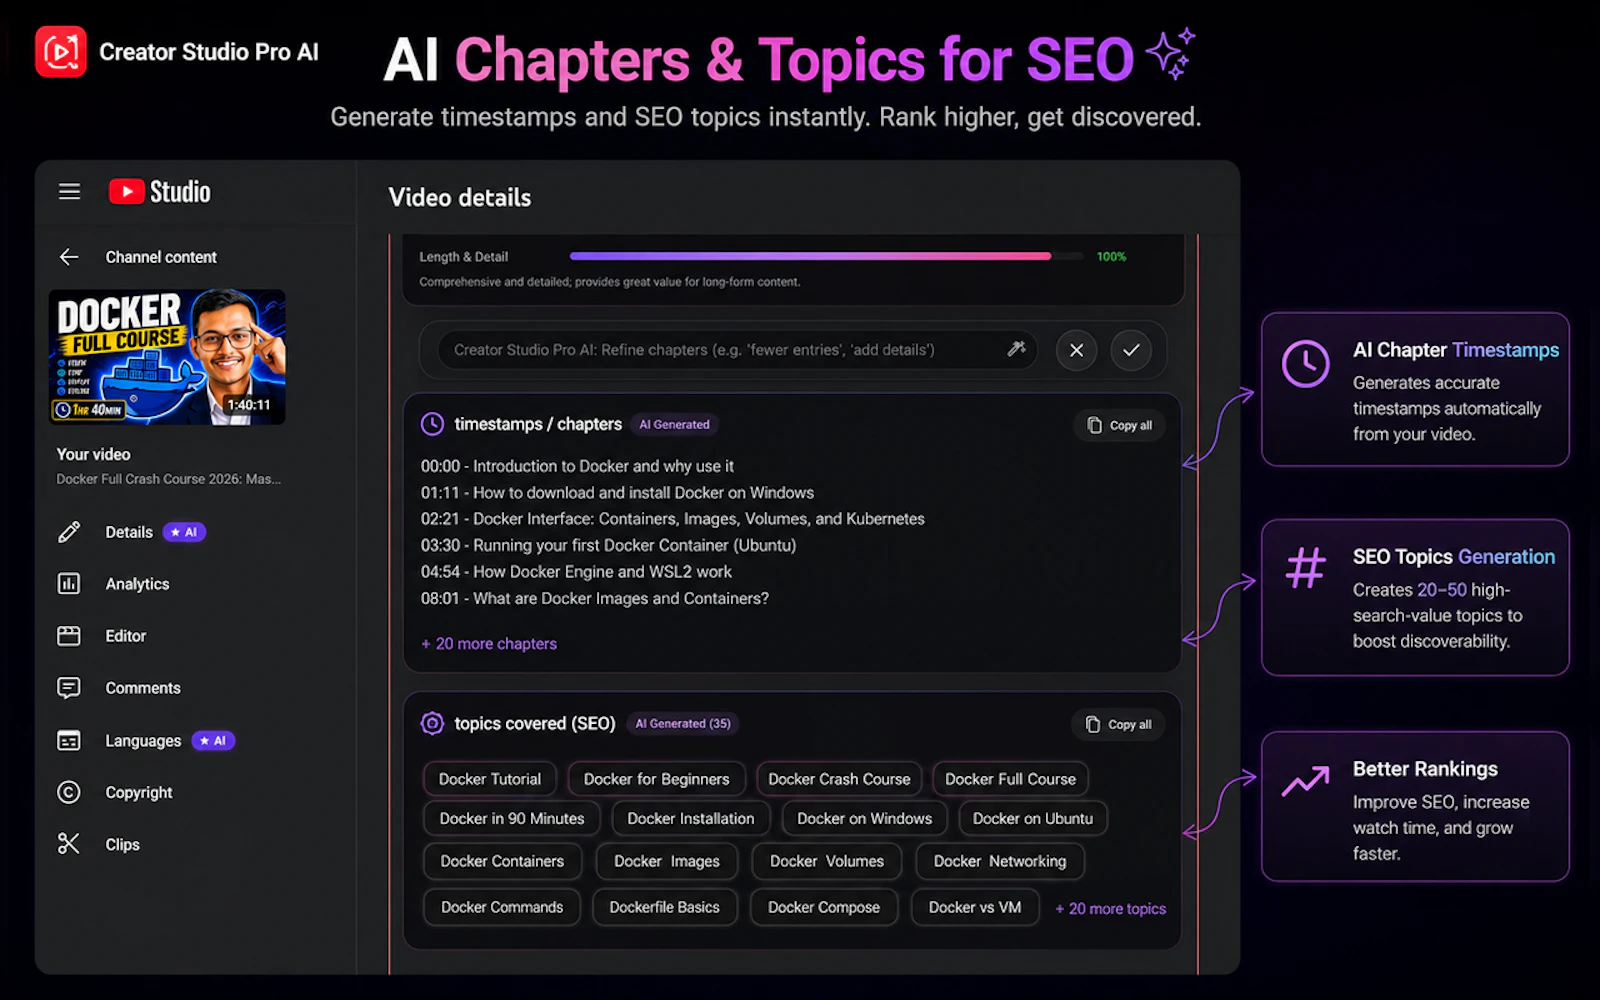Click the magic wand refine icon

coord(1016,349)
